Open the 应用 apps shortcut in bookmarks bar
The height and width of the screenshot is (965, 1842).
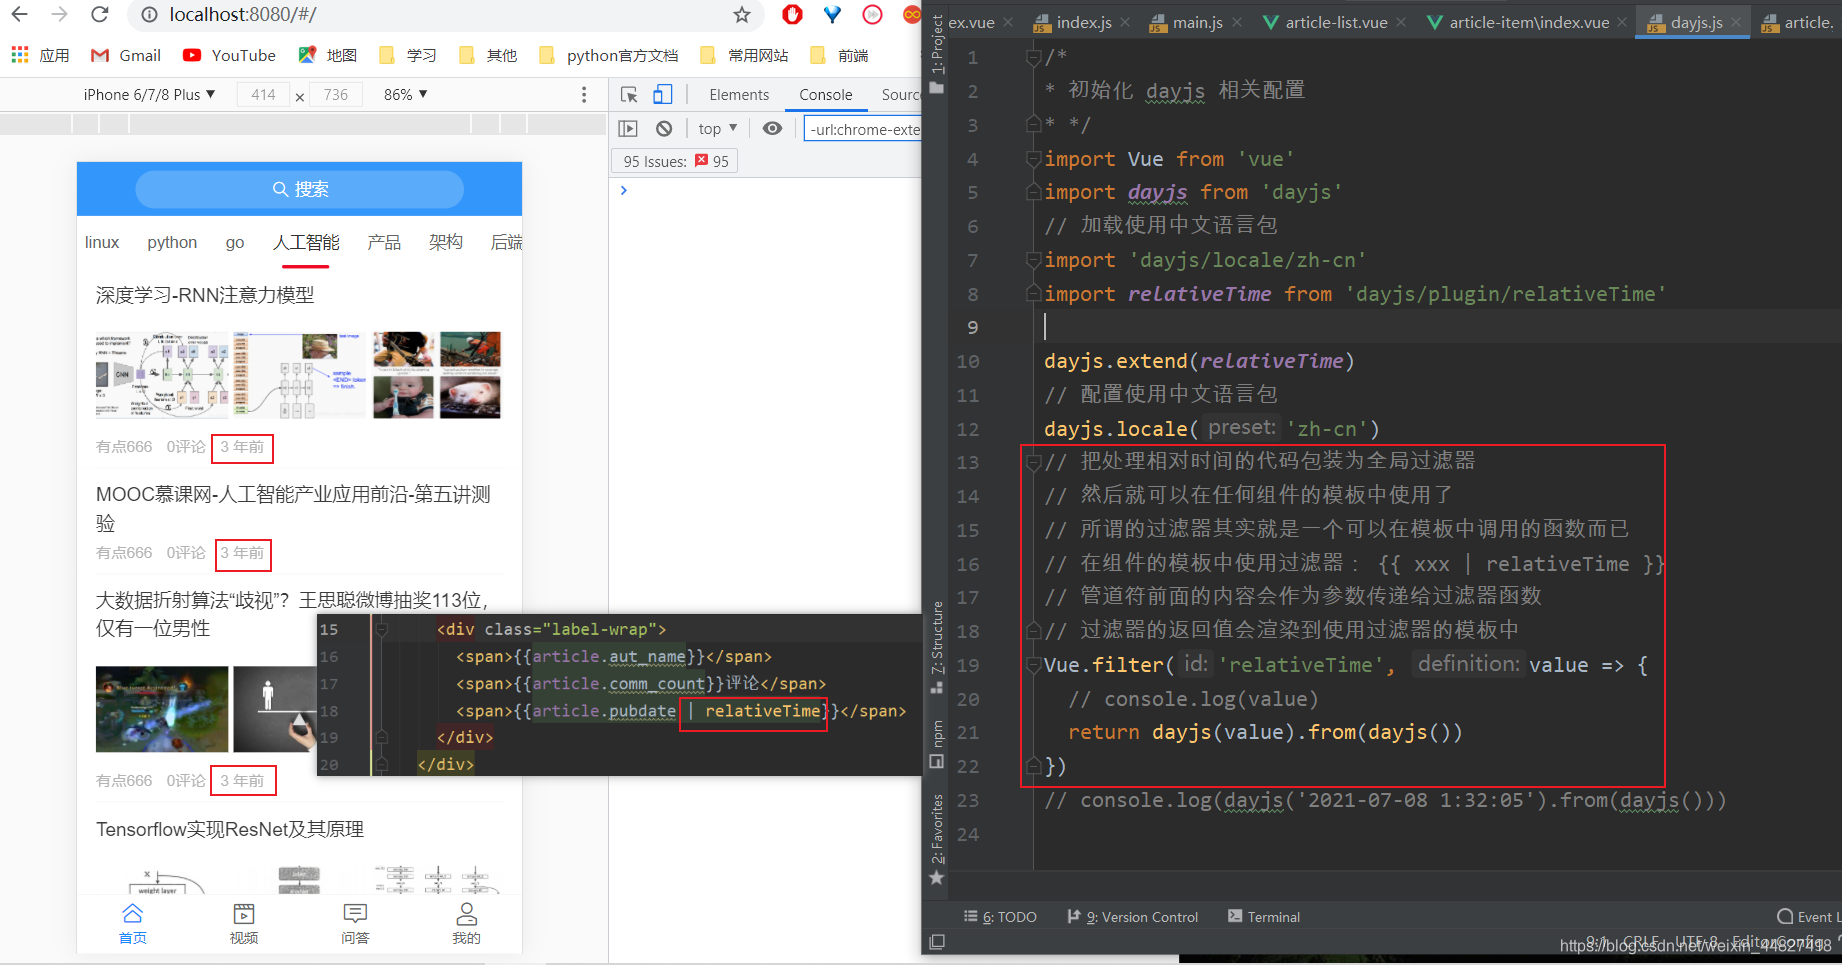pyautogui.click(x=40, y=55)
